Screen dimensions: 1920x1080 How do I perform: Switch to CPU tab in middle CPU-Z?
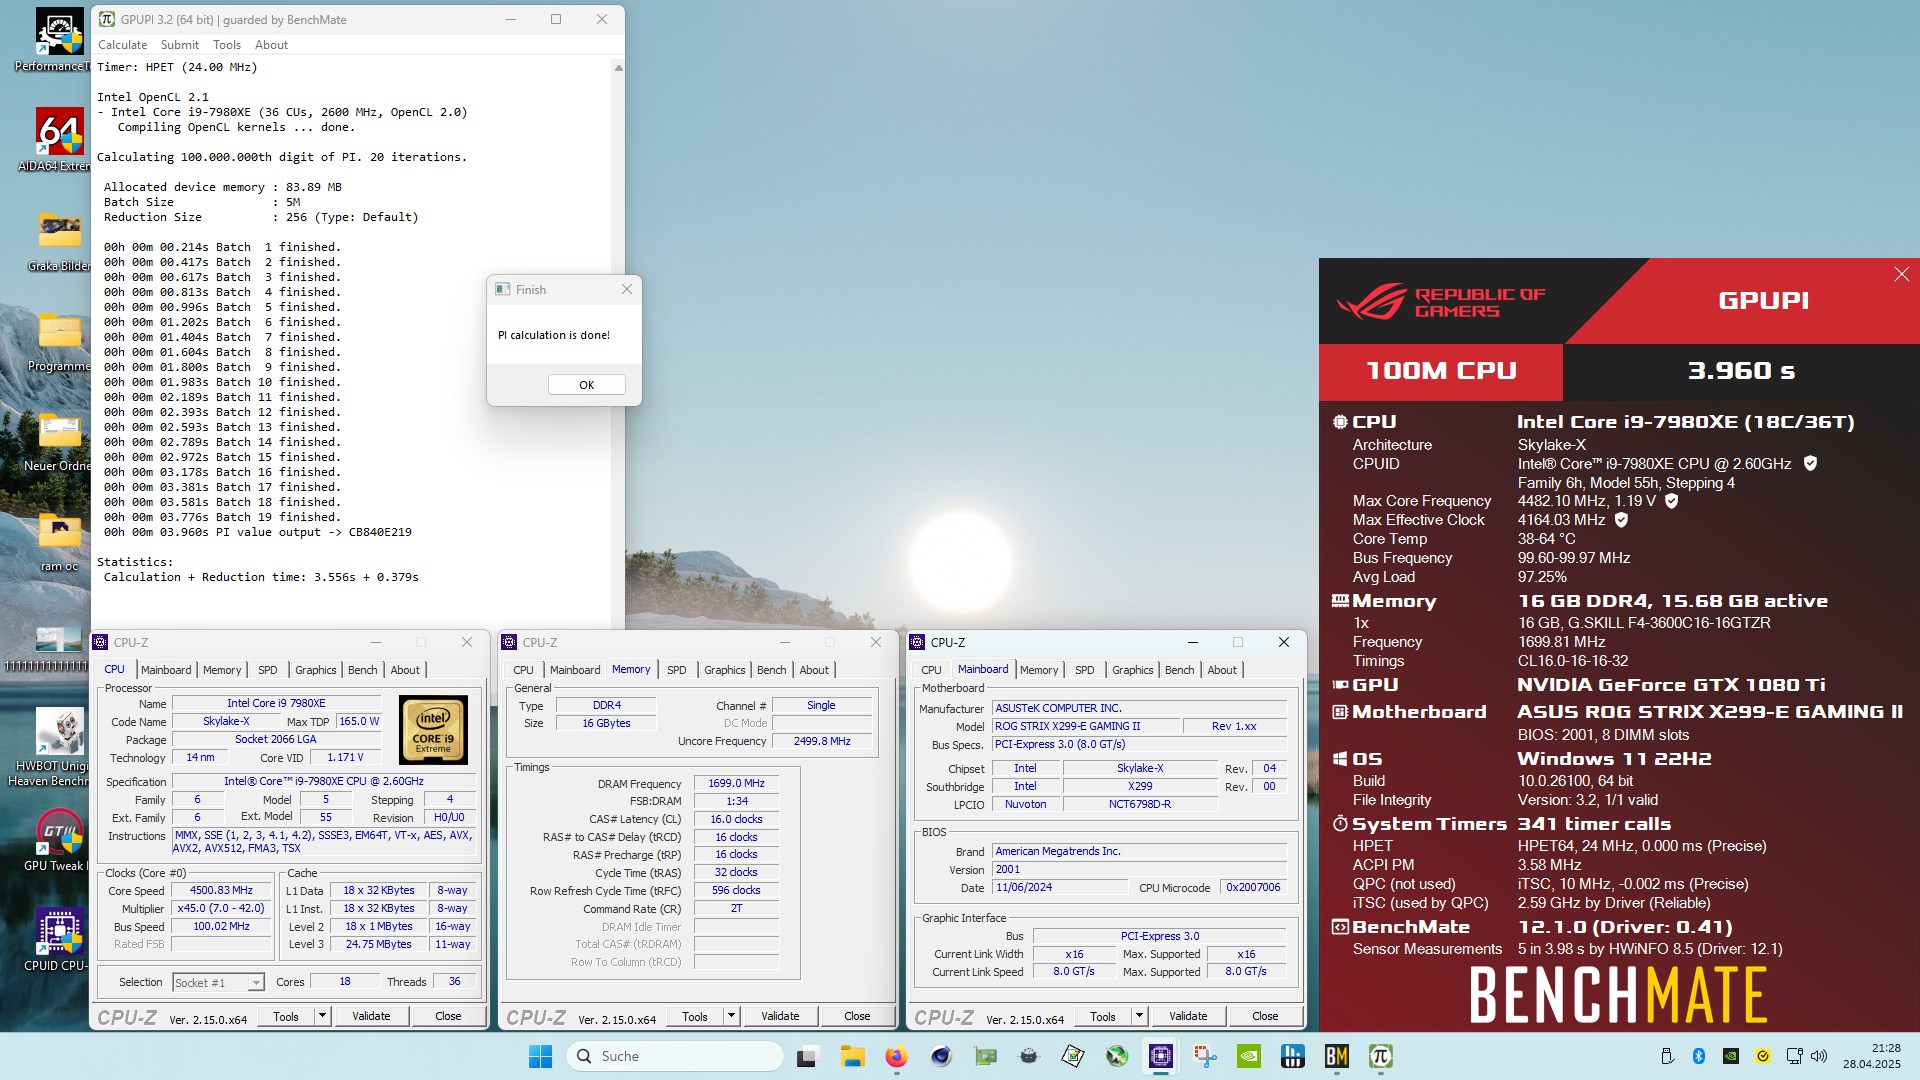(x=523, y=670)
